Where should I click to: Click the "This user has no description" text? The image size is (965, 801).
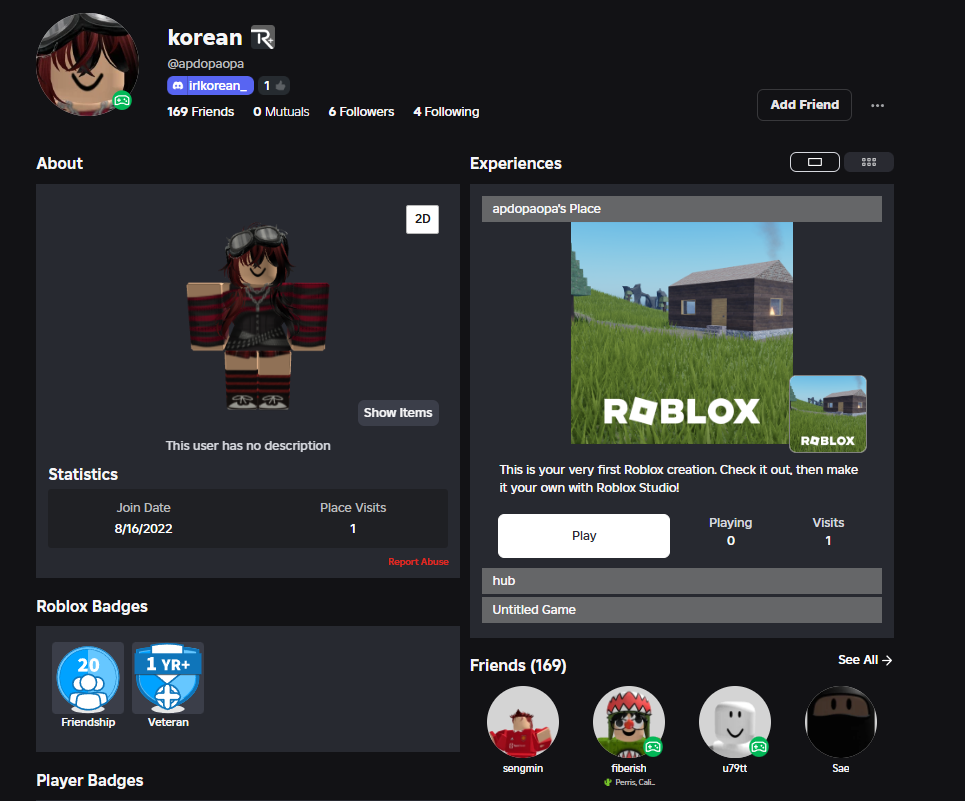[248, 445]
